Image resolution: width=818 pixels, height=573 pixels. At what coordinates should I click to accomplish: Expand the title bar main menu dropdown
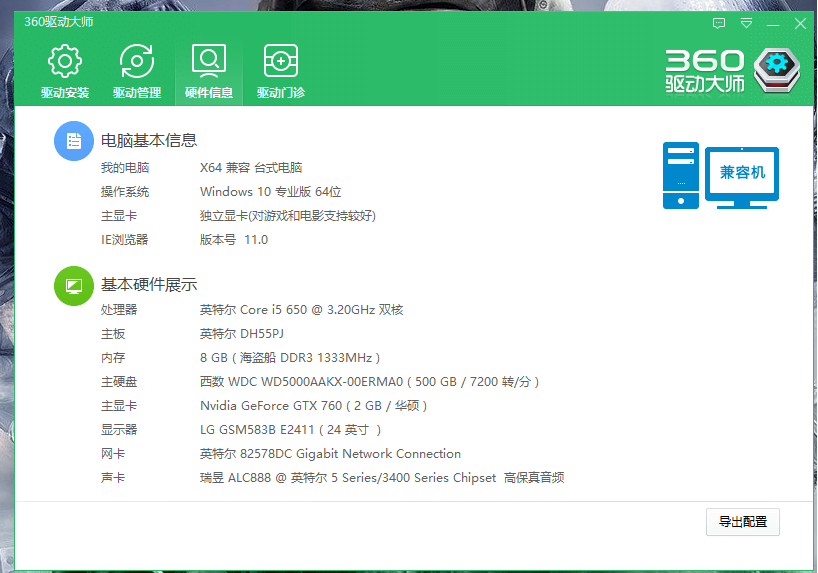click(746, 23)
